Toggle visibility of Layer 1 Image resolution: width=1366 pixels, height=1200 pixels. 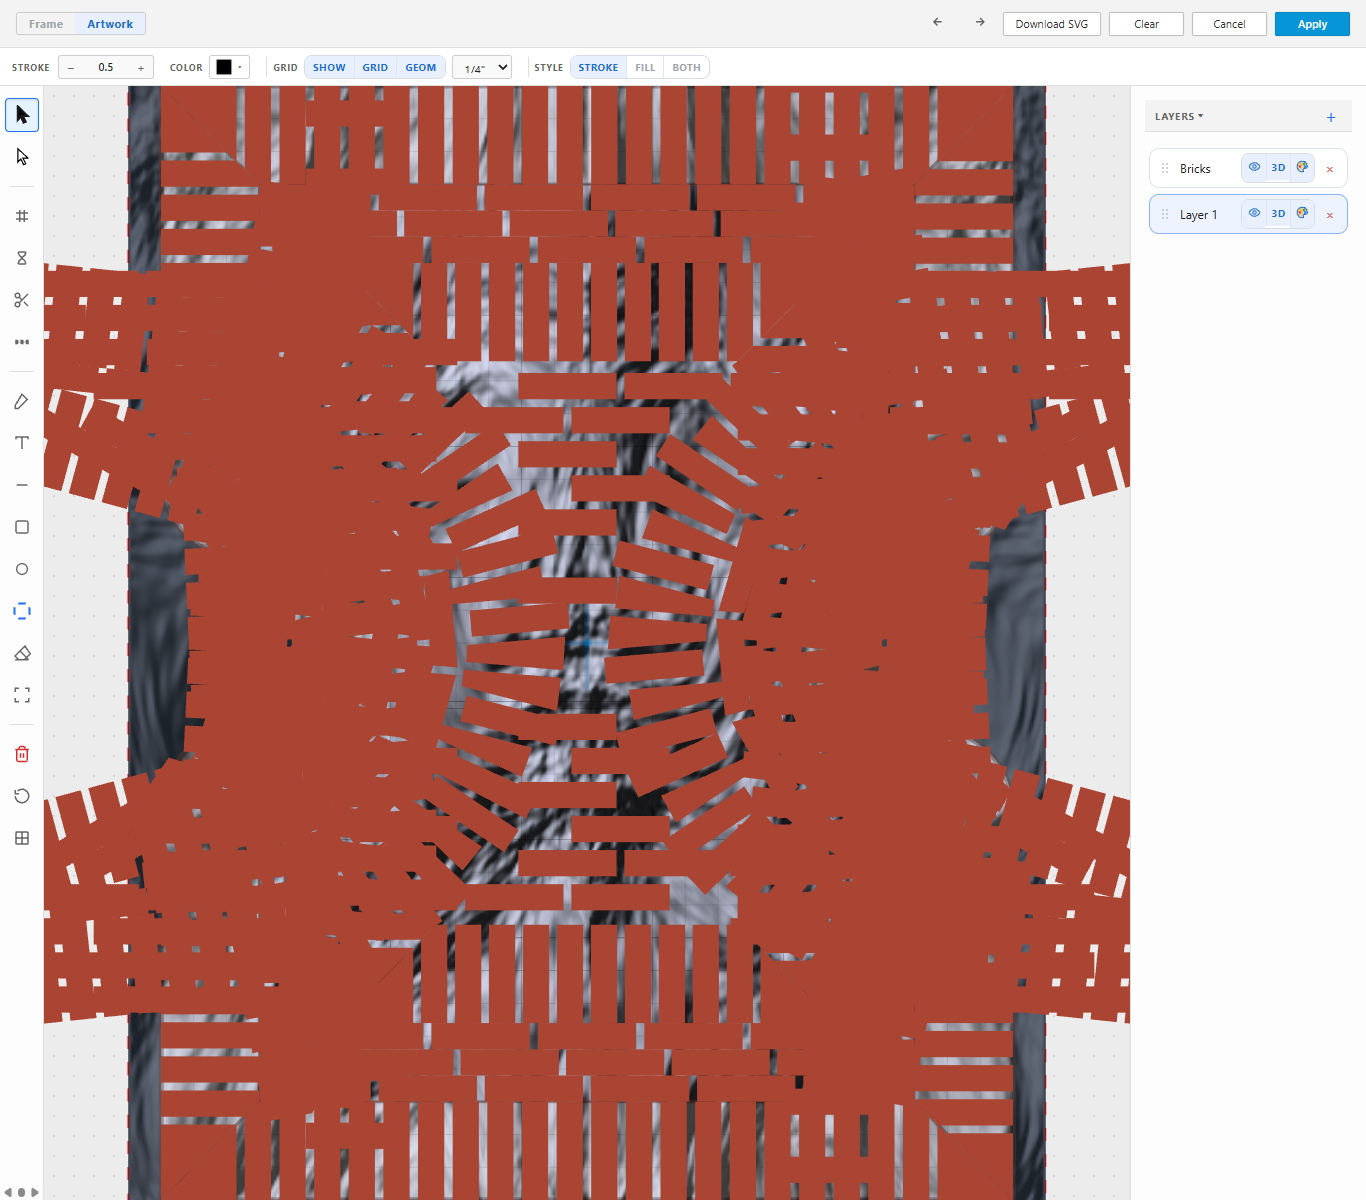point(1254,213)
